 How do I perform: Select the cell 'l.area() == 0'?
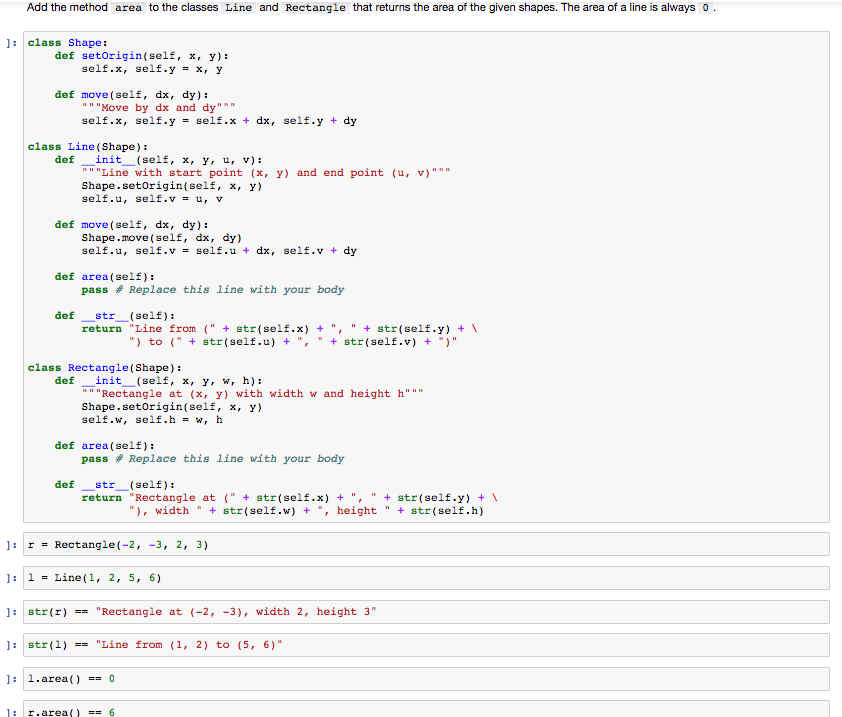(426, 679)
